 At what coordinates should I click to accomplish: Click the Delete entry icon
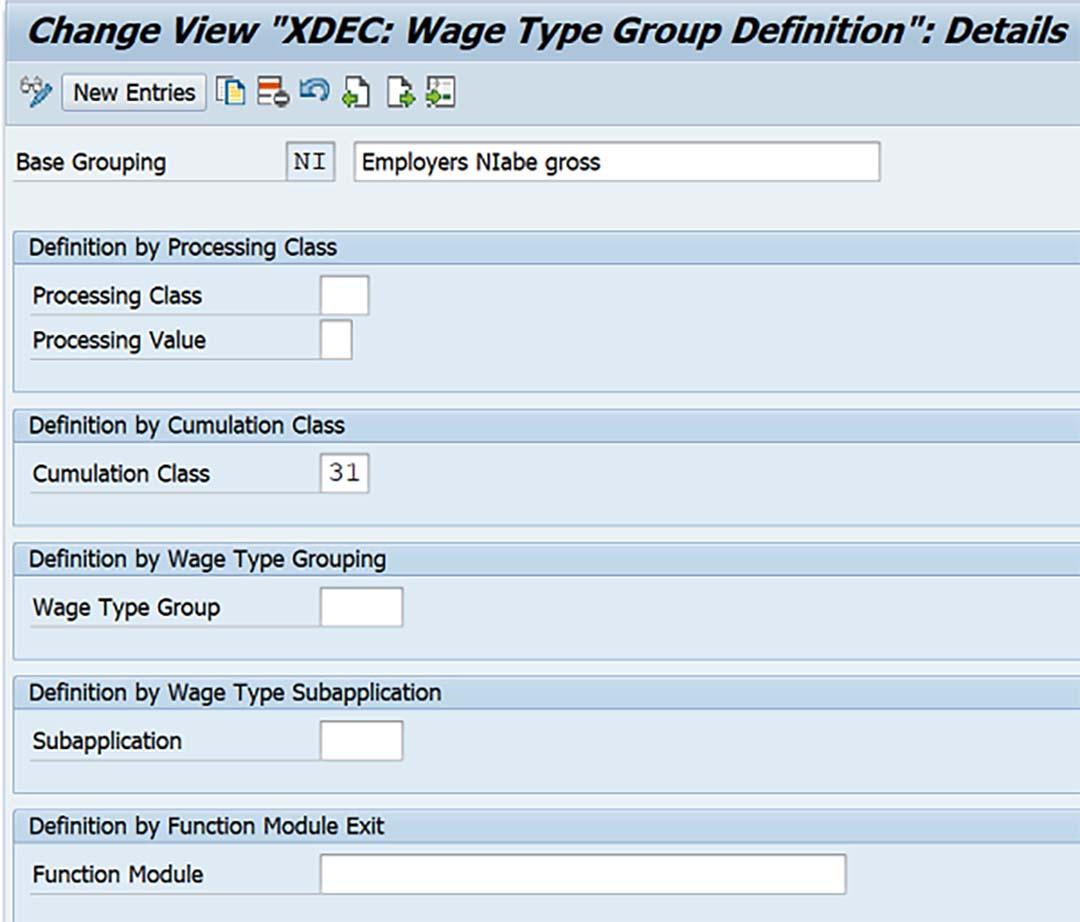[273, 92]
